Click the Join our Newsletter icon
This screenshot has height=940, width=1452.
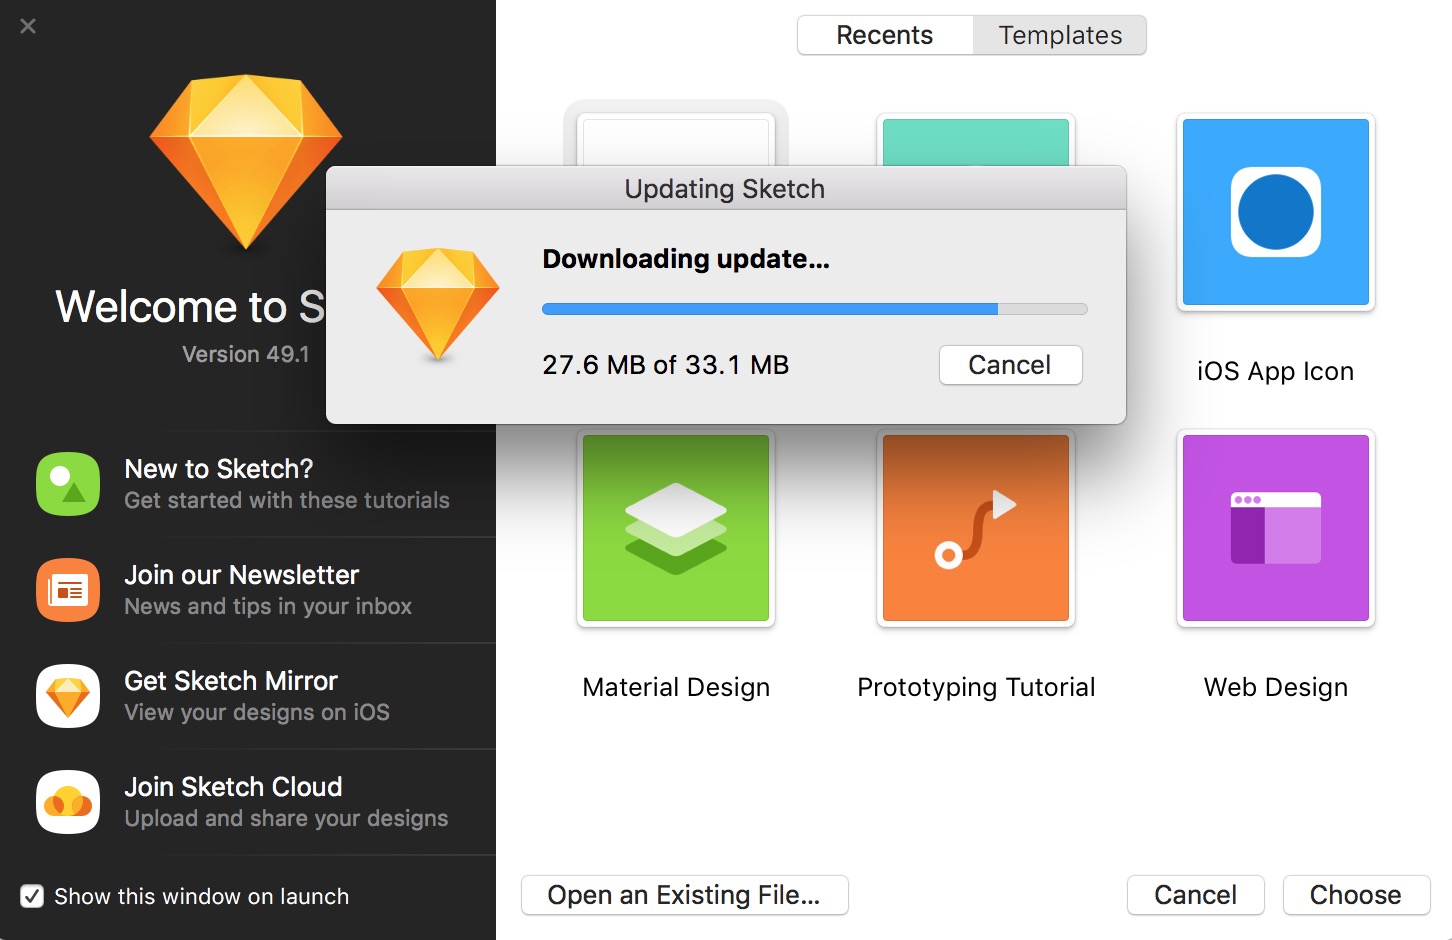click(x=68, y=590)
